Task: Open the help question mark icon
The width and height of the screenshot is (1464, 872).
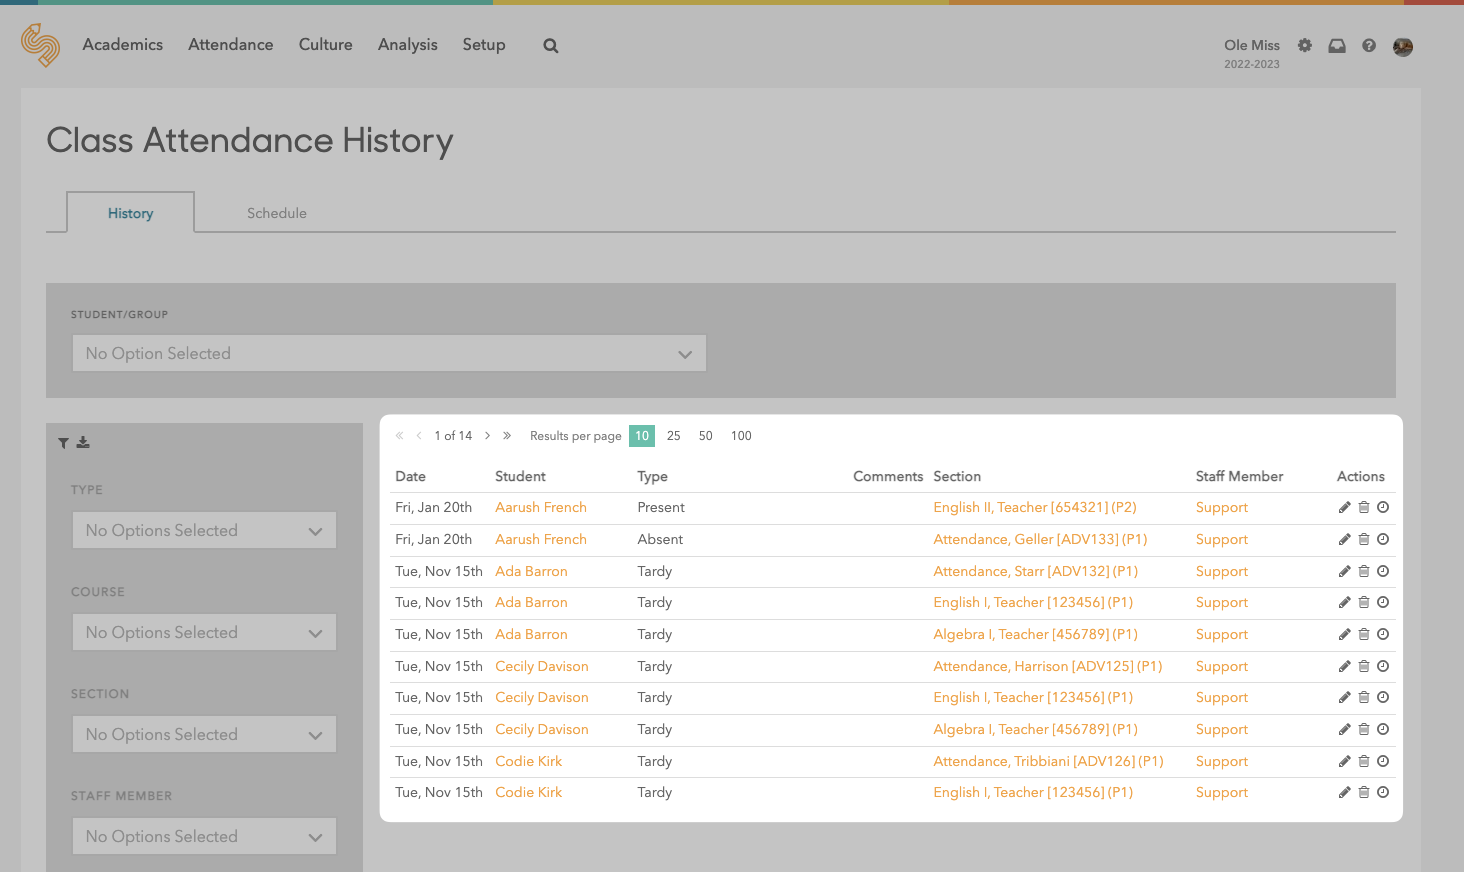Action: (1369, 45)
